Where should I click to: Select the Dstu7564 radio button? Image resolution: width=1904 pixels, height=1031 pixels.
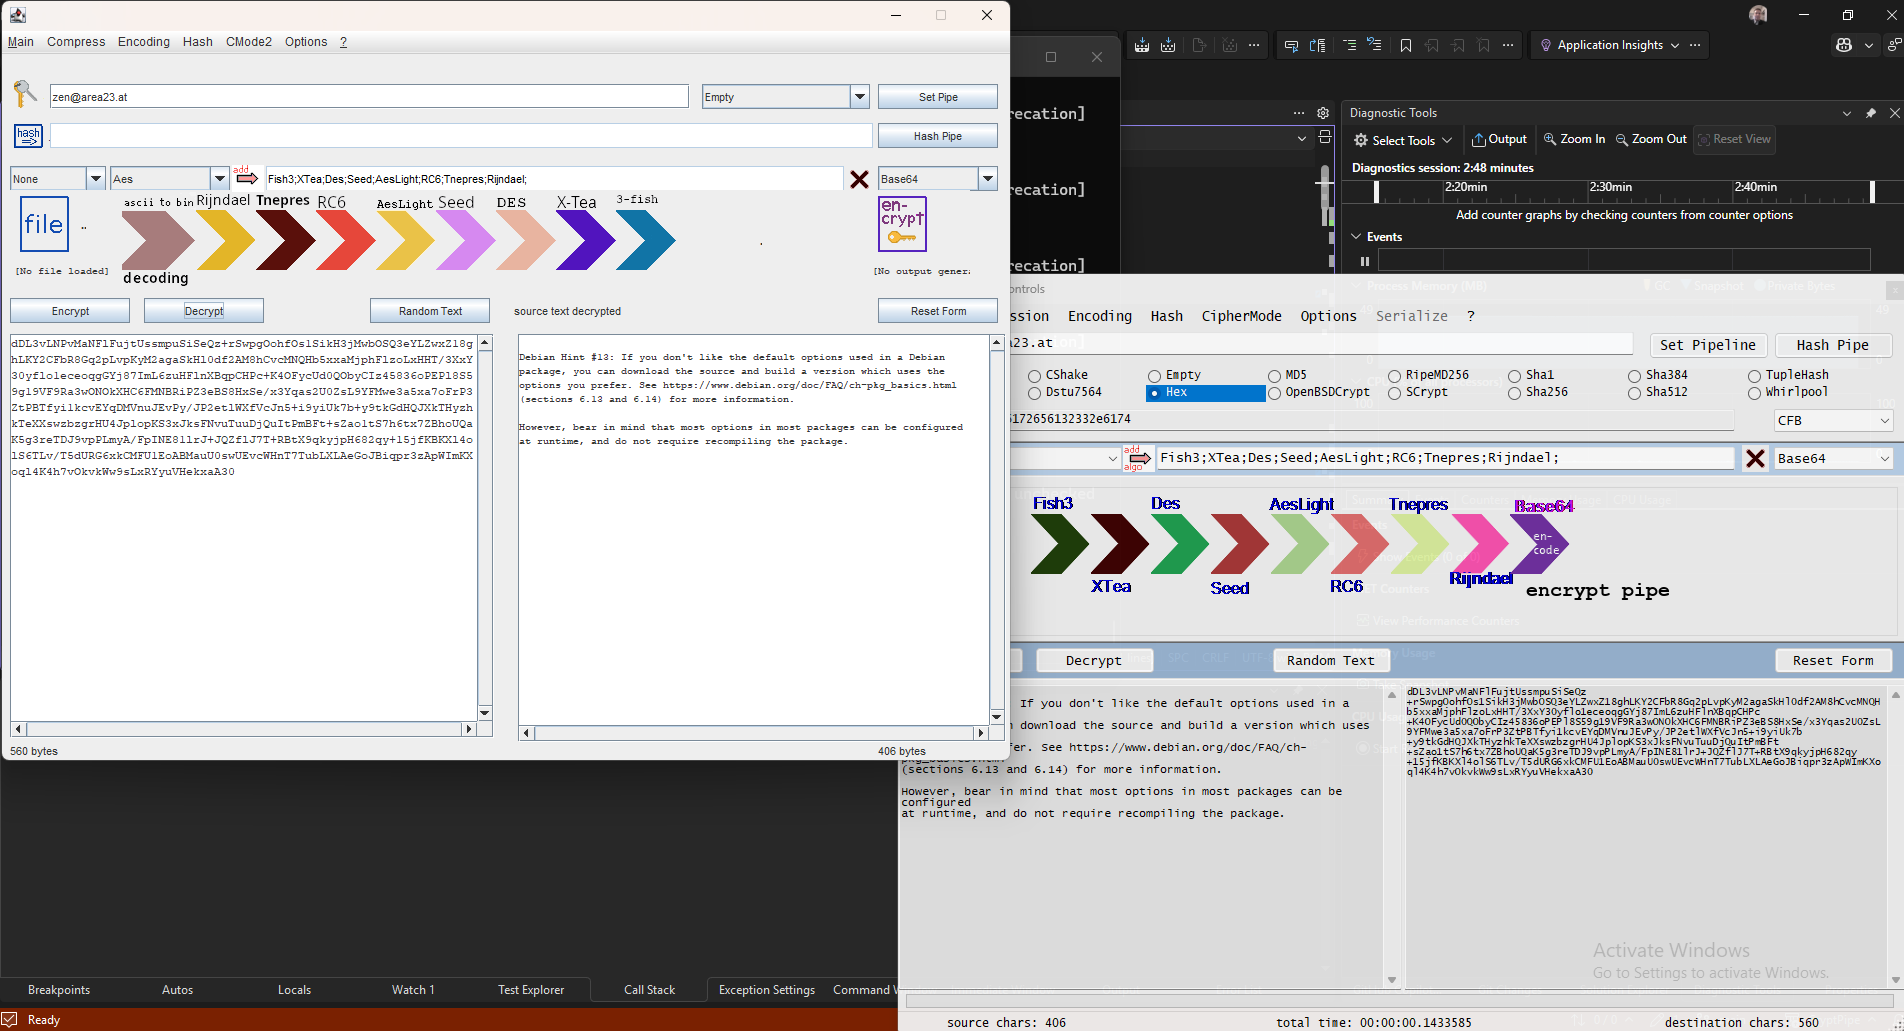pyautogui.click(x=1034, y=393)
